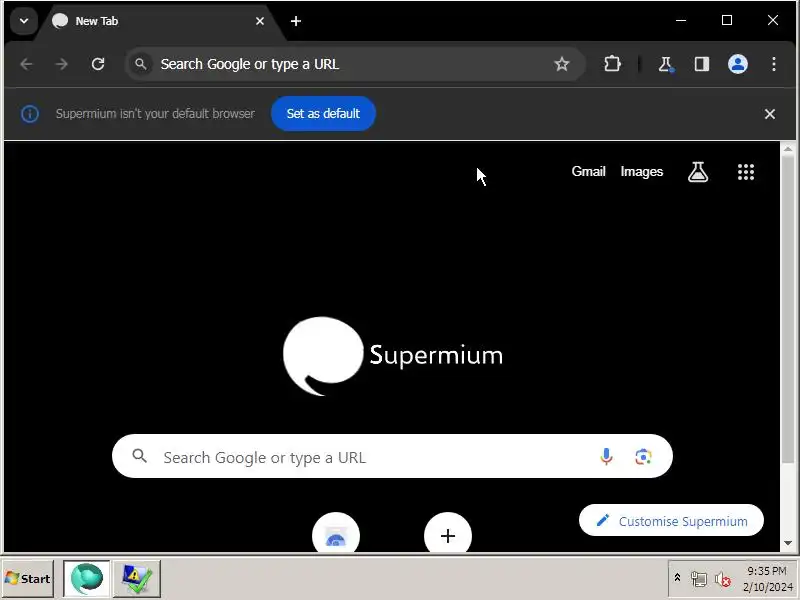Screen dimensions: 800x600
Task: Open the profile avatar menu
Action: point(737,64)
